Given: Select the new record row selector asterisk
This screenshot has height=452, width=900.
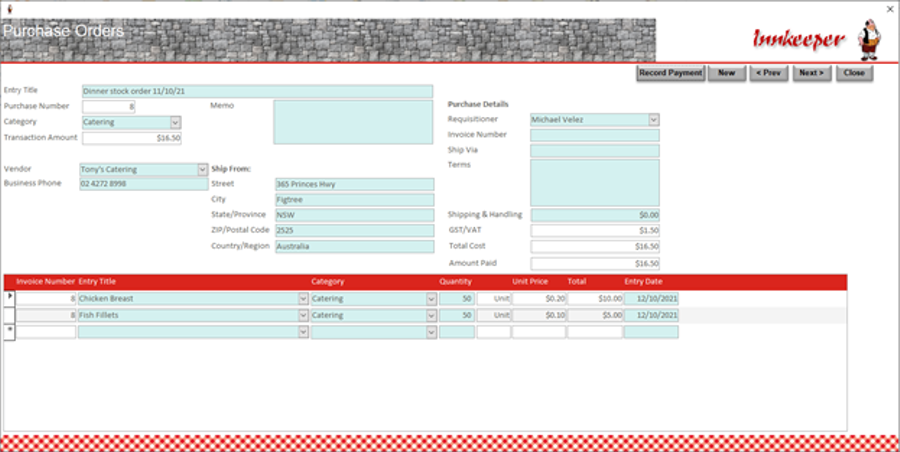Looking at the screenshot, I should [x=9, y=332].
